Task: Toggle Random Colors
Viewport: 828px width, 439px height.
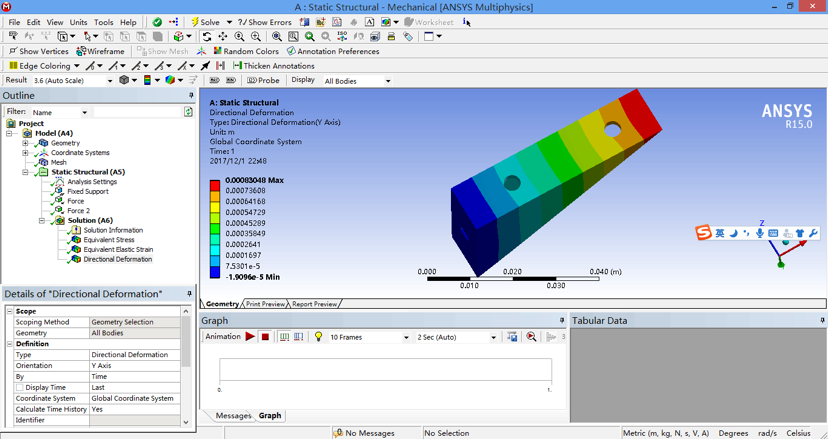Action: 246,51
